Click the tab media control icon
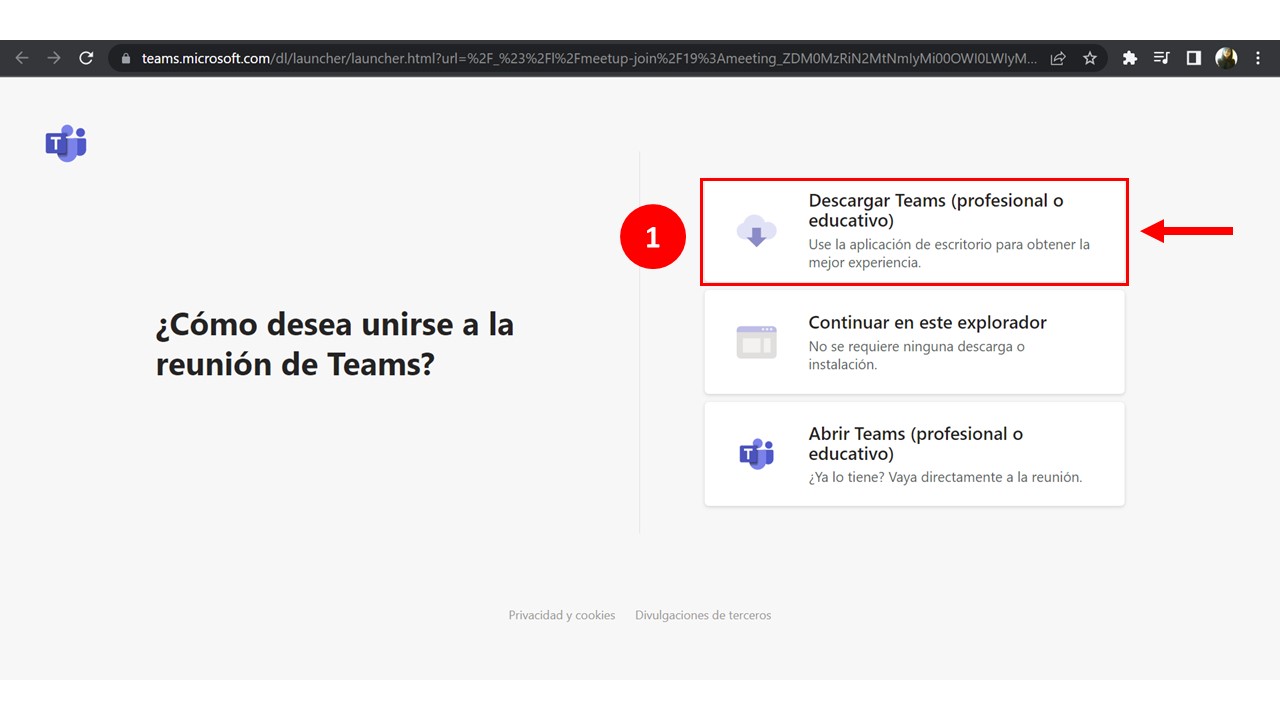The image size is (1280, 720). click(x=1161, y=57)
